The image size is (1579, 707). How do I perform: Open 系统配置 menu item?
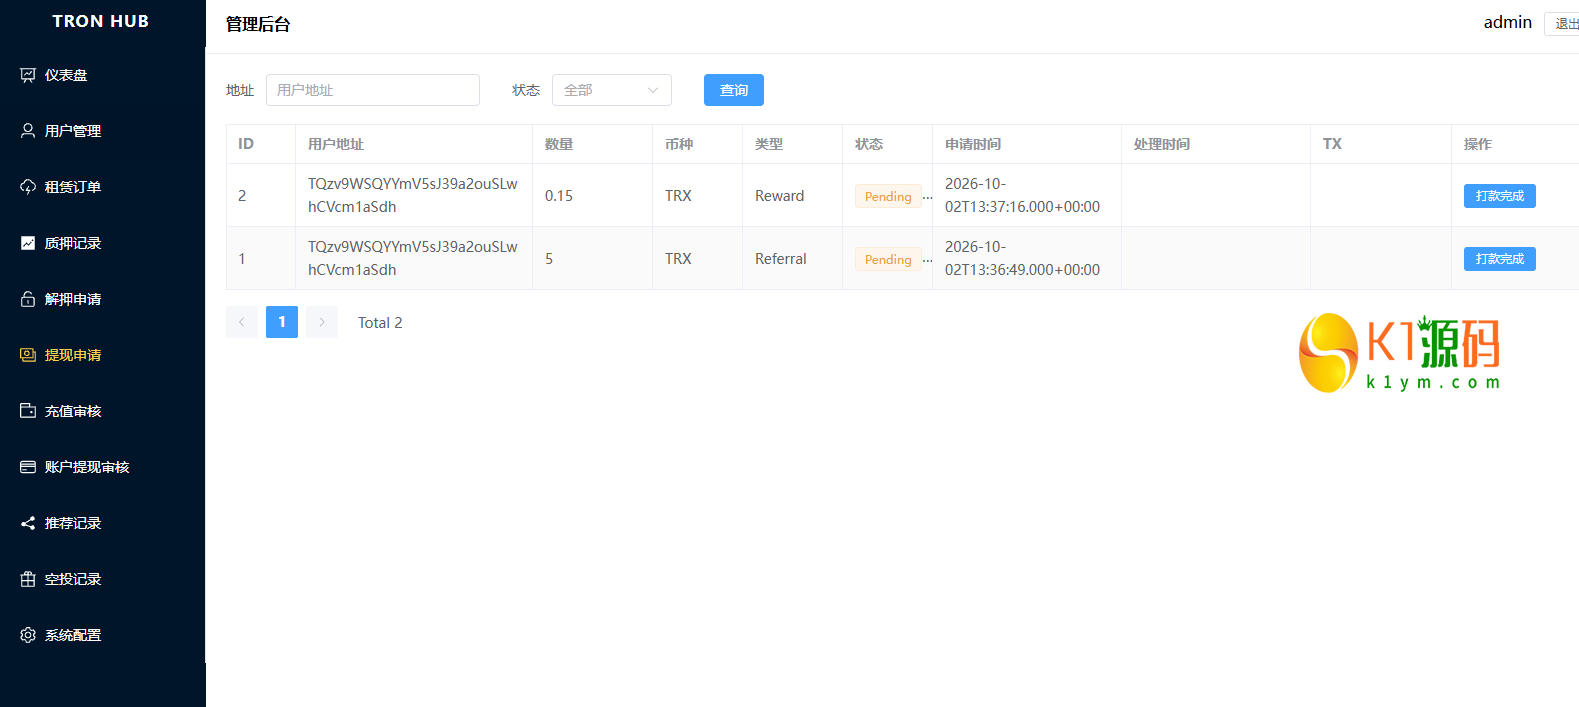(x=103, y=635)
